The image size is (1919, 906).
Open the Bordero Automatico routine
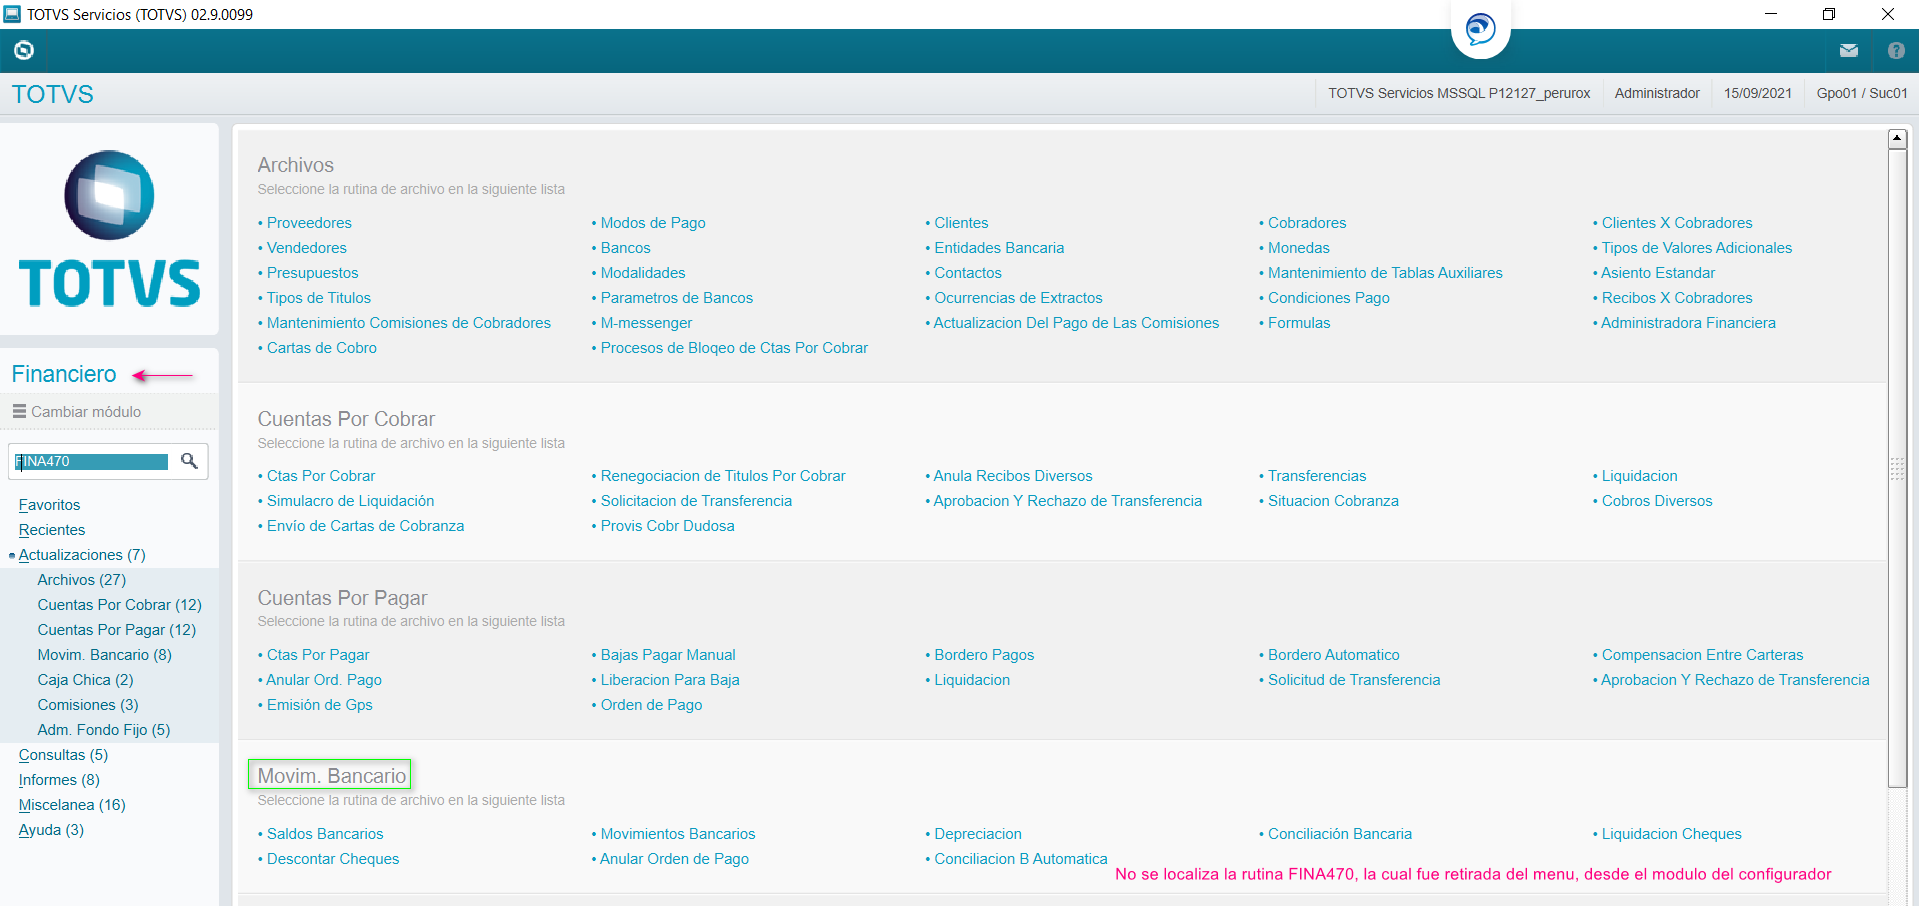(x=1334, y=655)
